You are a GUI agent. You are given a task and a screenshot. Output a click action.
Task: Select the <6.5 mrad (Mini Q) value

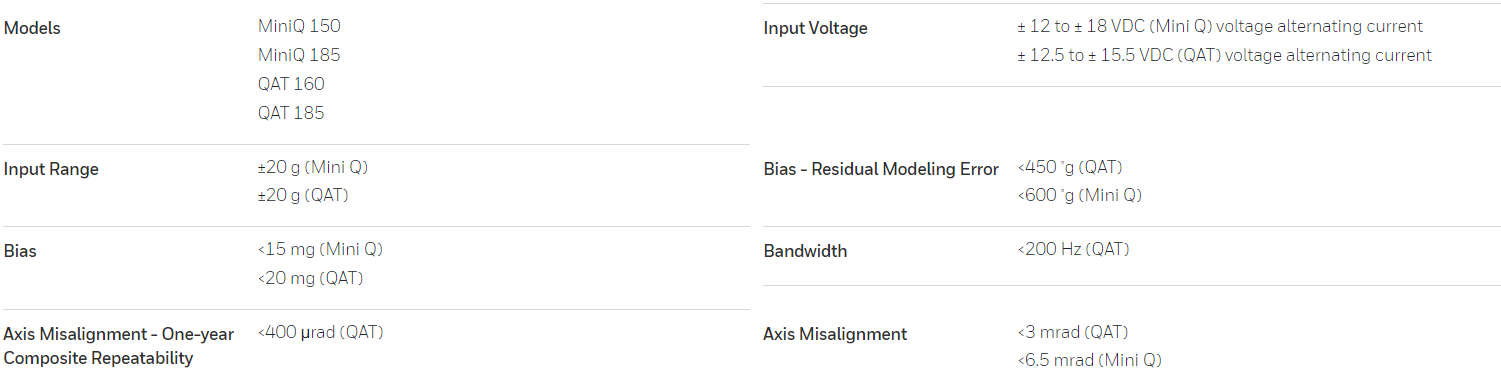(x=1089, y=360)
